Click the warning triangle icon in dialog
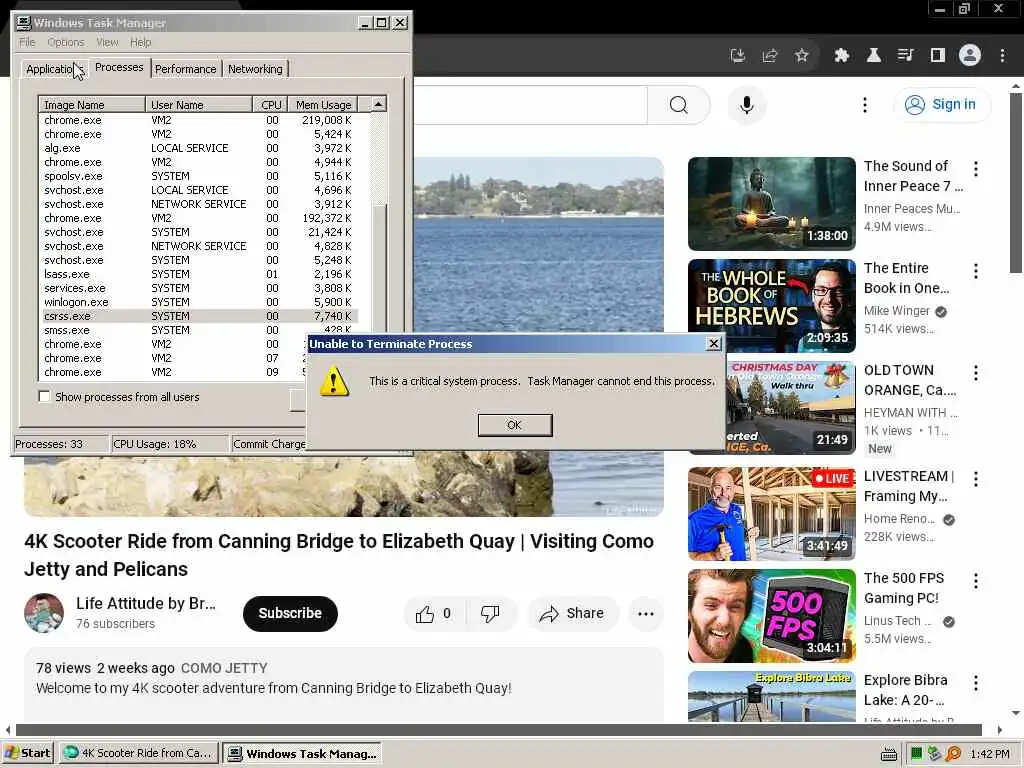1024x768 pixels. (x=334, y=382)
